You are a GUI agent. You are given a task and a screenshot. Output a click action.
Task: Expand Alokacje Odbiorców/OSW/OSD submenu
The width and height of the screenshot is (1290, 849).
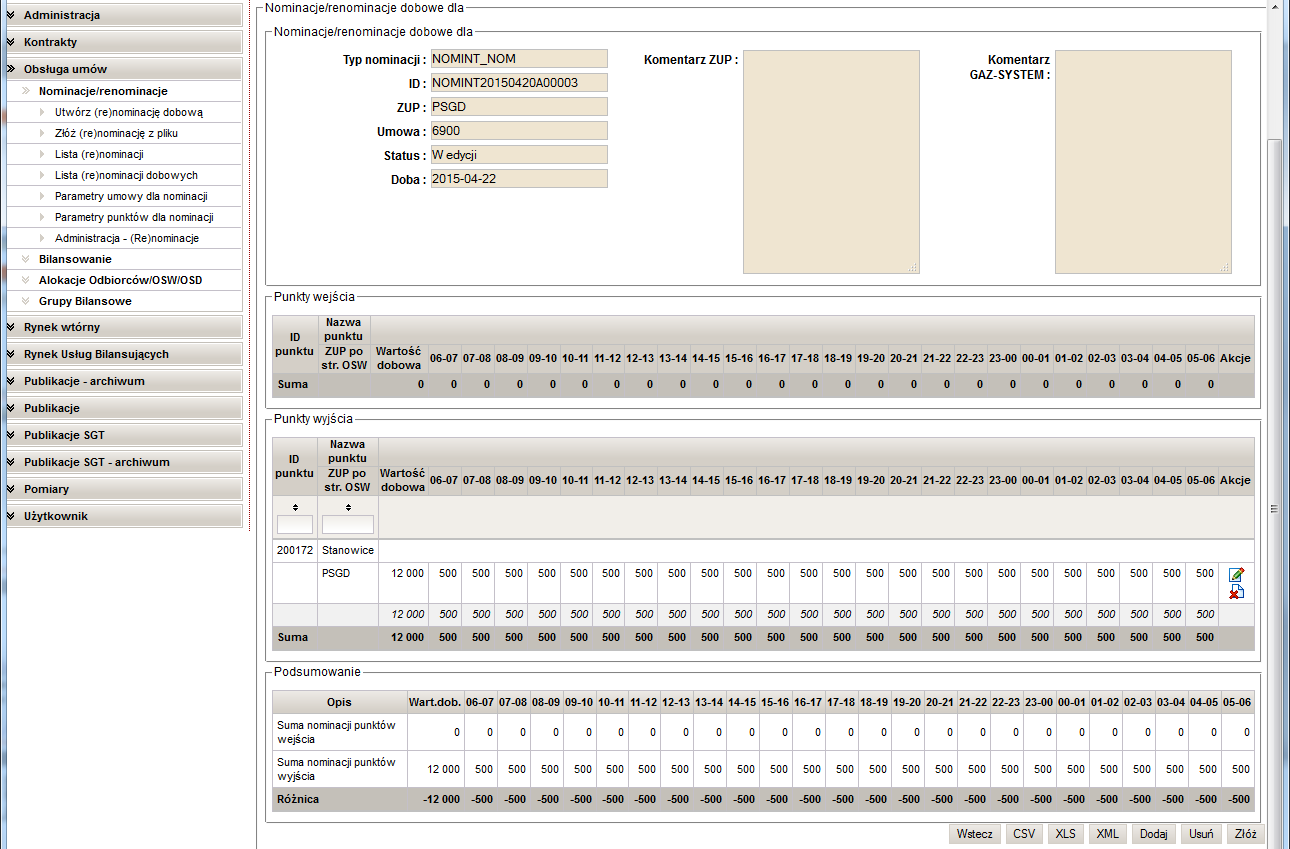coord(124,280)
